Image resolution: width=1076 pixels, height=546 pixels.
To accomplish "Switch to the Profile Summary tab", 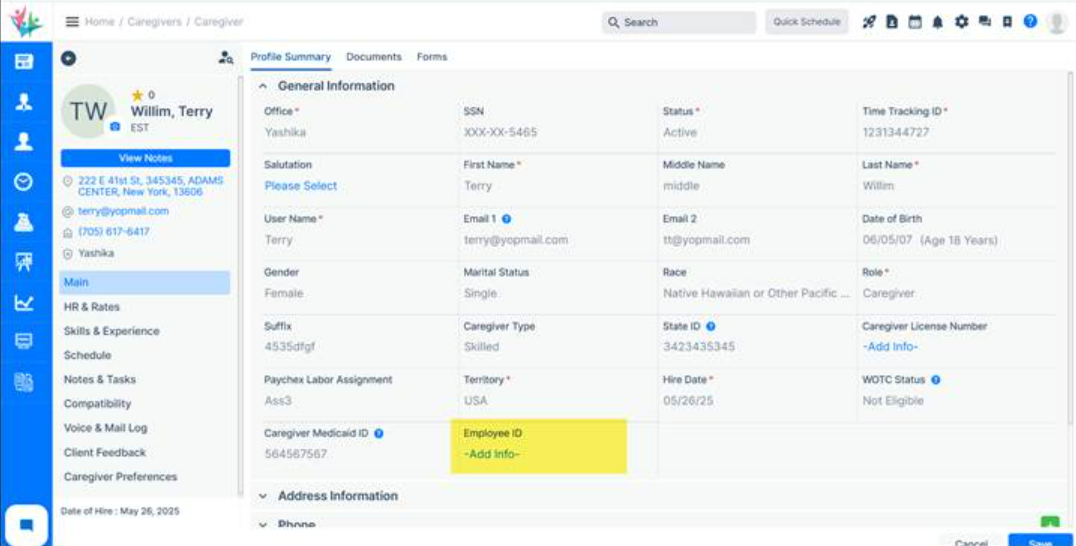I will 290,57.
